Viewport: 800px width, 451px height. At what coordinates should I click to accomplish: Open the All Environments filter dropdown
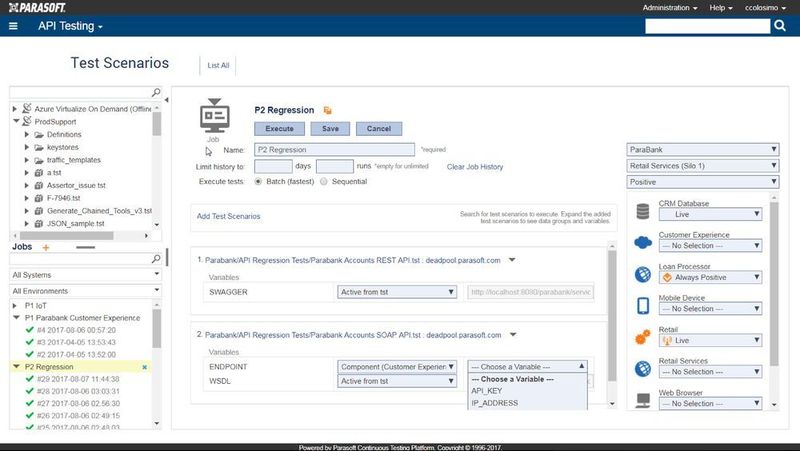[x=86, y=291]
